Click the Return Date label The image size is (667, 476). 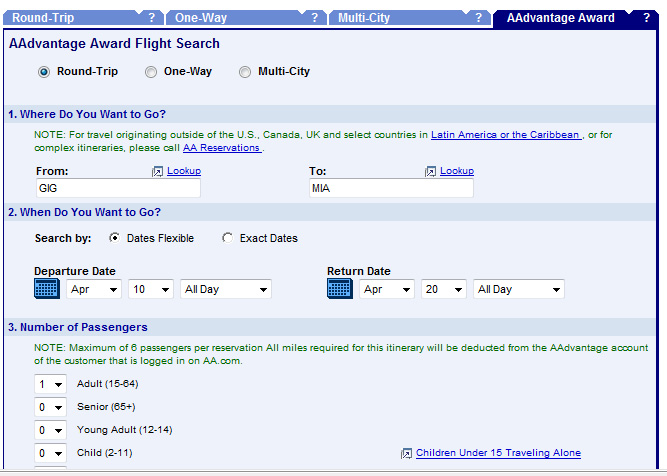point(359,271)
